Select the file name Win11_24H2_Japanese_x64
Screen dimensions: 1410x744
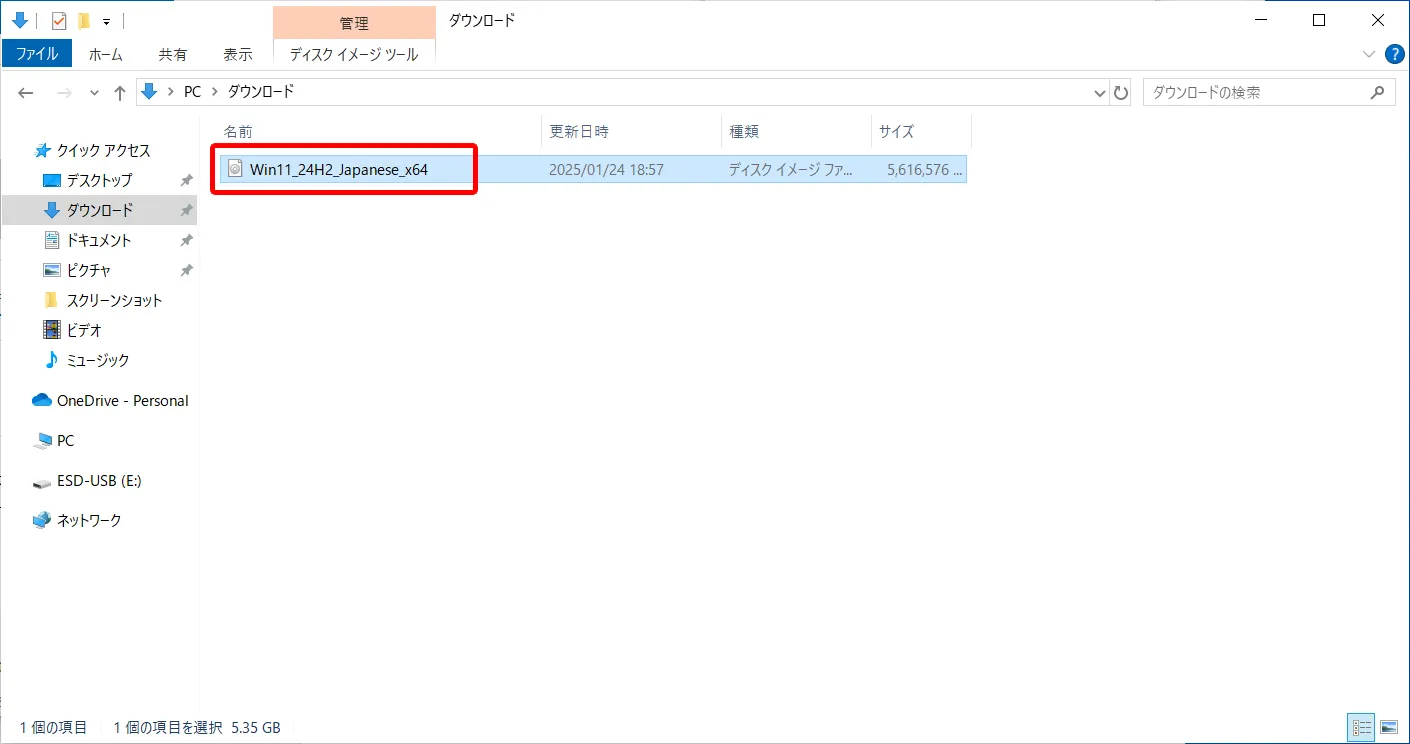pos(339,170)
